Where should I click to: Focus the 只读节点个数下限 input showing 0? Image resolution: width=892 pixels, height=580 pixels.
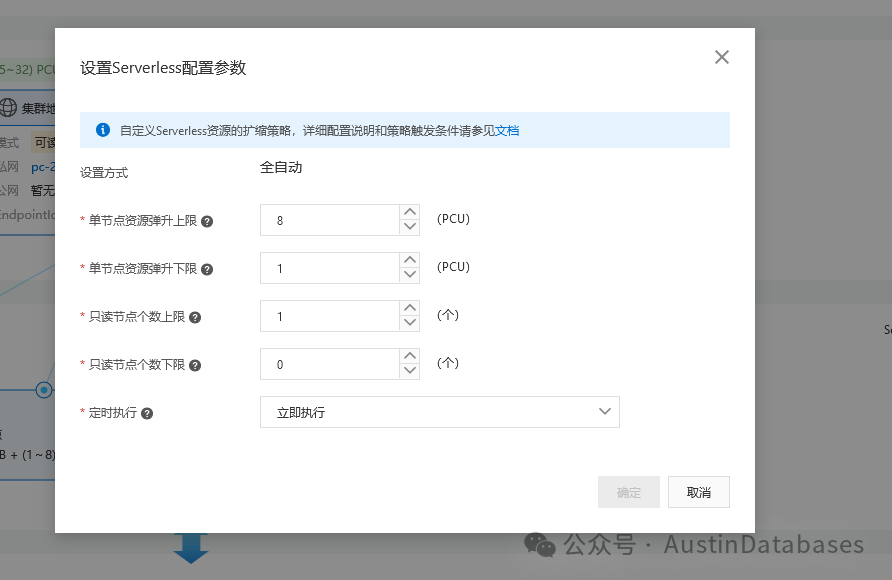(330, 364)
